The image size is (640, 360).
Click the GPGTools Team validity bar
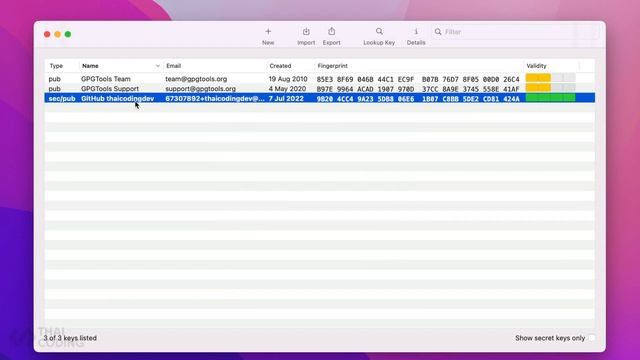coord(551,78)
